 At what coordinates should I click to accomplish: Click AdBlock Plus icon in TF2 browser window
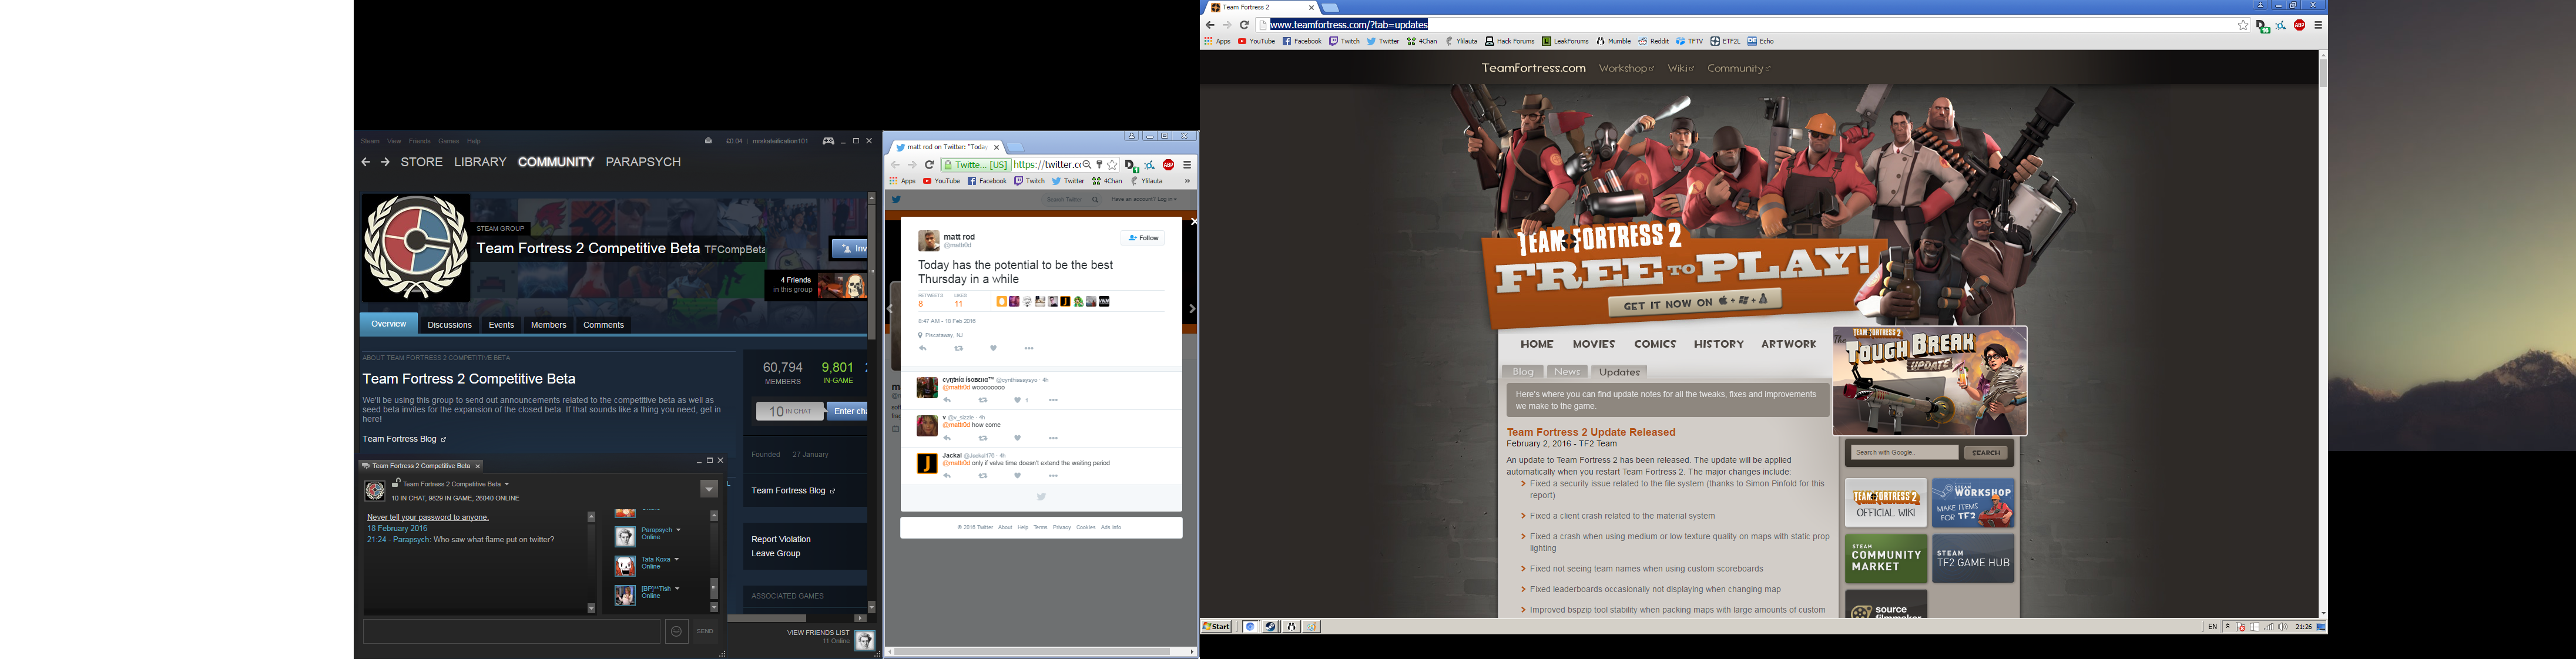2300,25
